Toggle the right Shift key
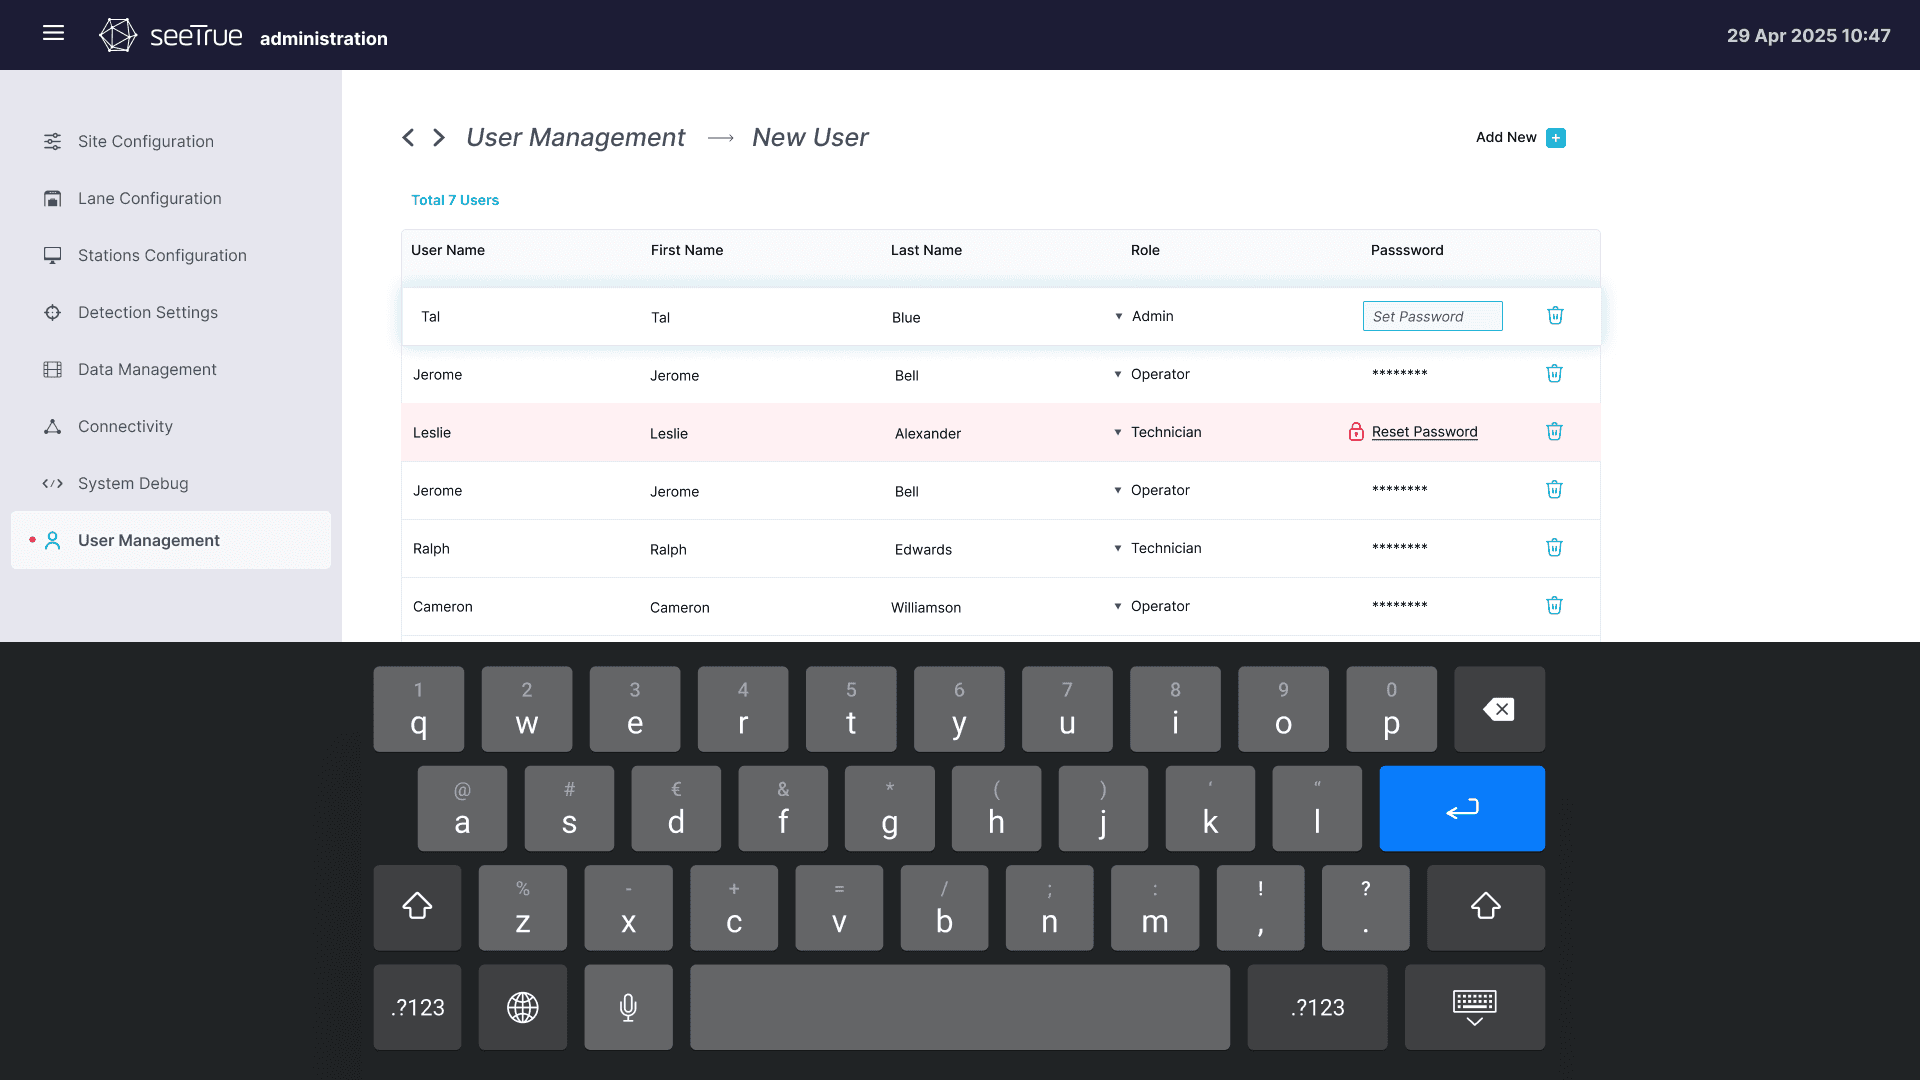Screen dimensions: 1920x1080 click(x=1485, y=907)
